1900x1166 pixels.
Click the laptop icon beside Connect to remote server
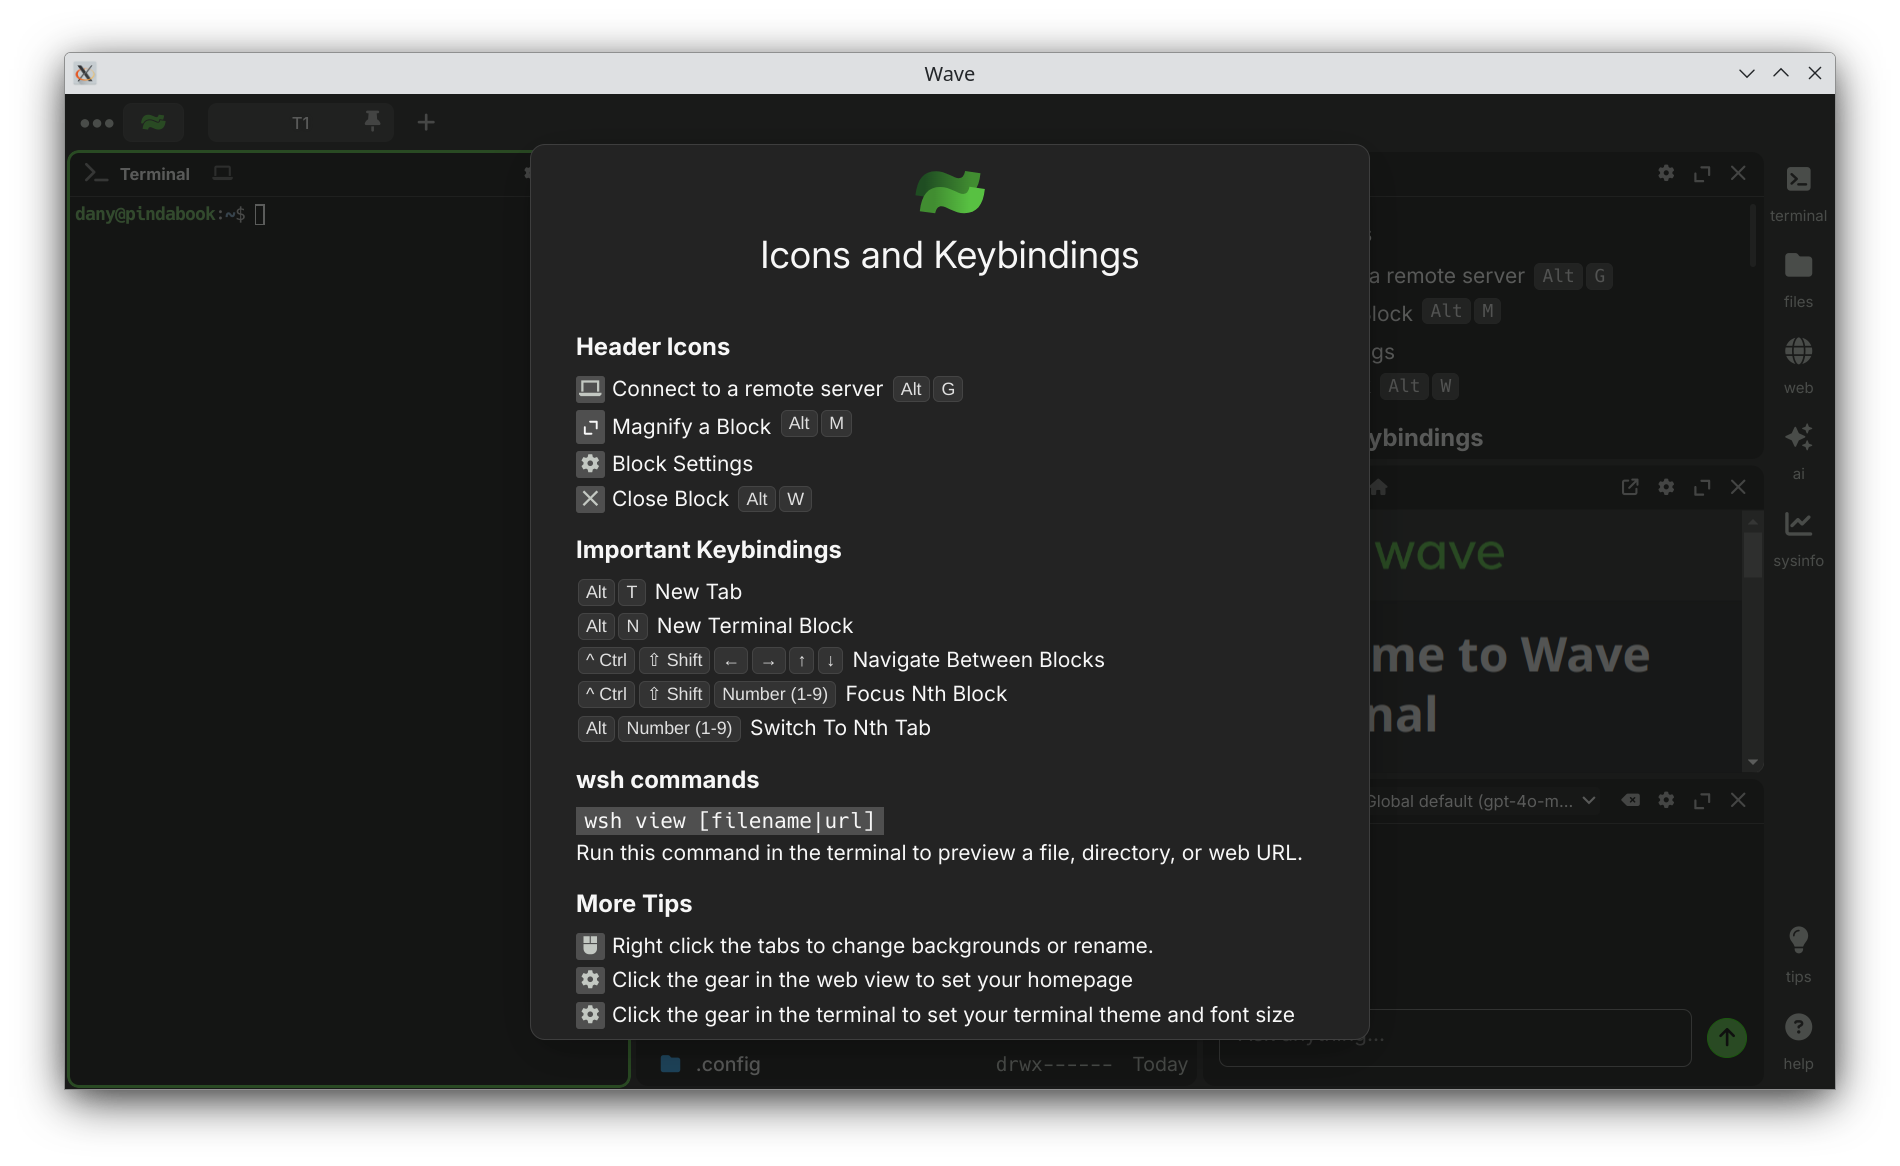(590, 389)
